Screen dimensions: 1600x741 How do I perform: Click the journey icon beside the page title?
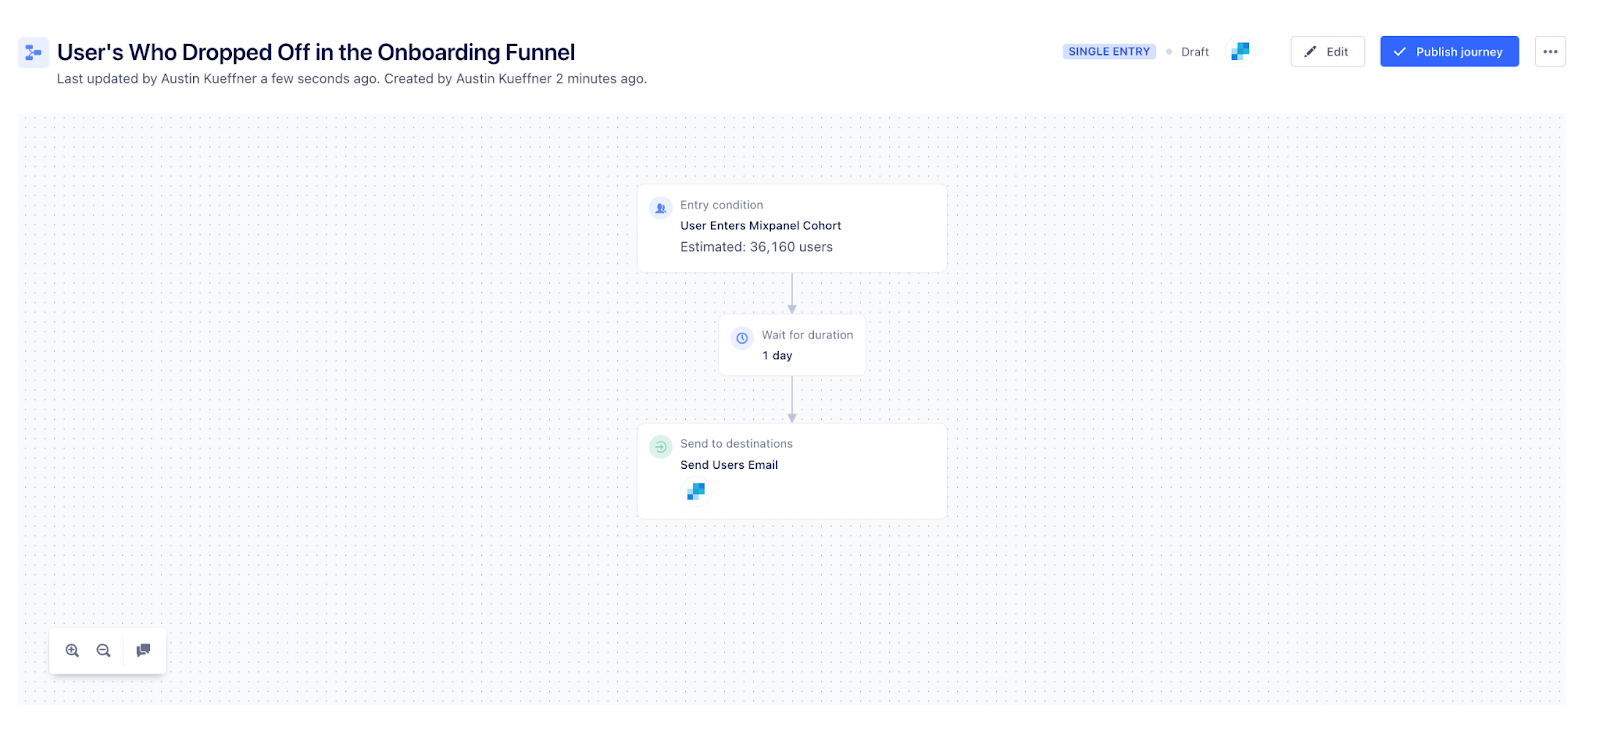point(33,51)
